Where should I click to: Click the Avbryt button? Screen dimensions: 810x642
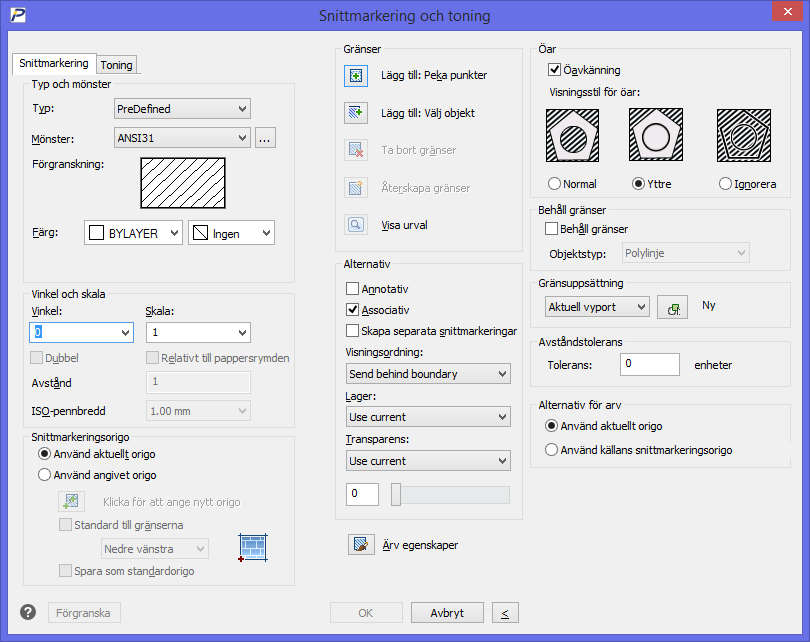(x=447, y=613)
